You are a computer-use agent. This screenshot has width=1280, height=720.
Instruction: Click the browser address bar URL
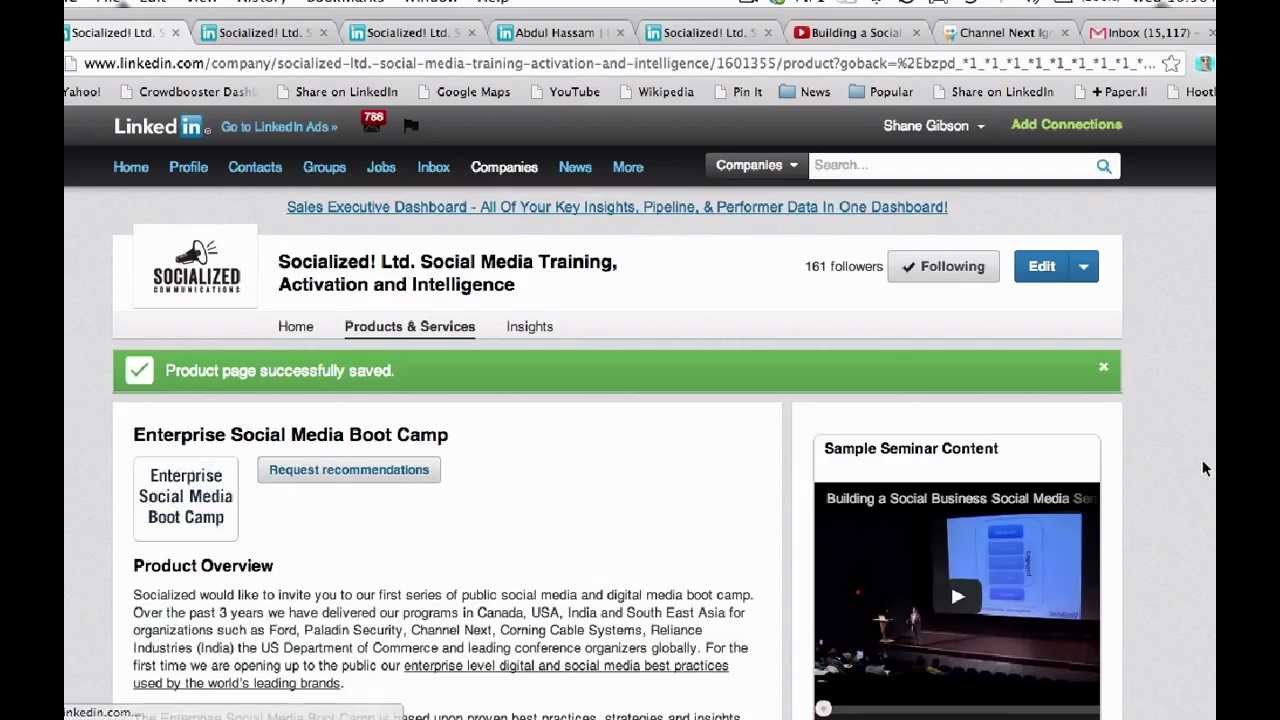click(620, 64)
